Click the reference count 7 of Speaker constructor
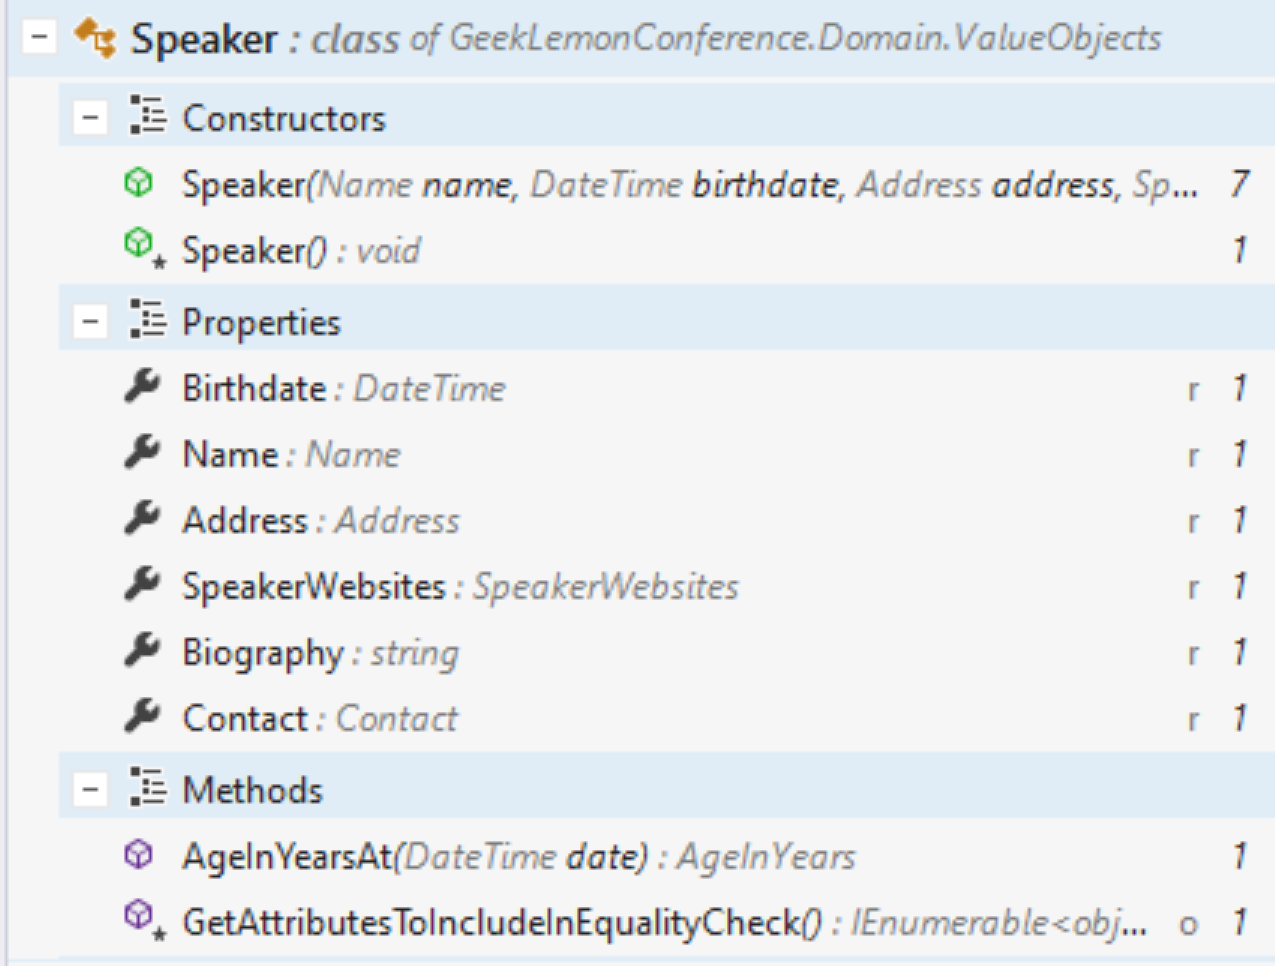This screenshot has height=966, width=1275. click(1239, 184)
